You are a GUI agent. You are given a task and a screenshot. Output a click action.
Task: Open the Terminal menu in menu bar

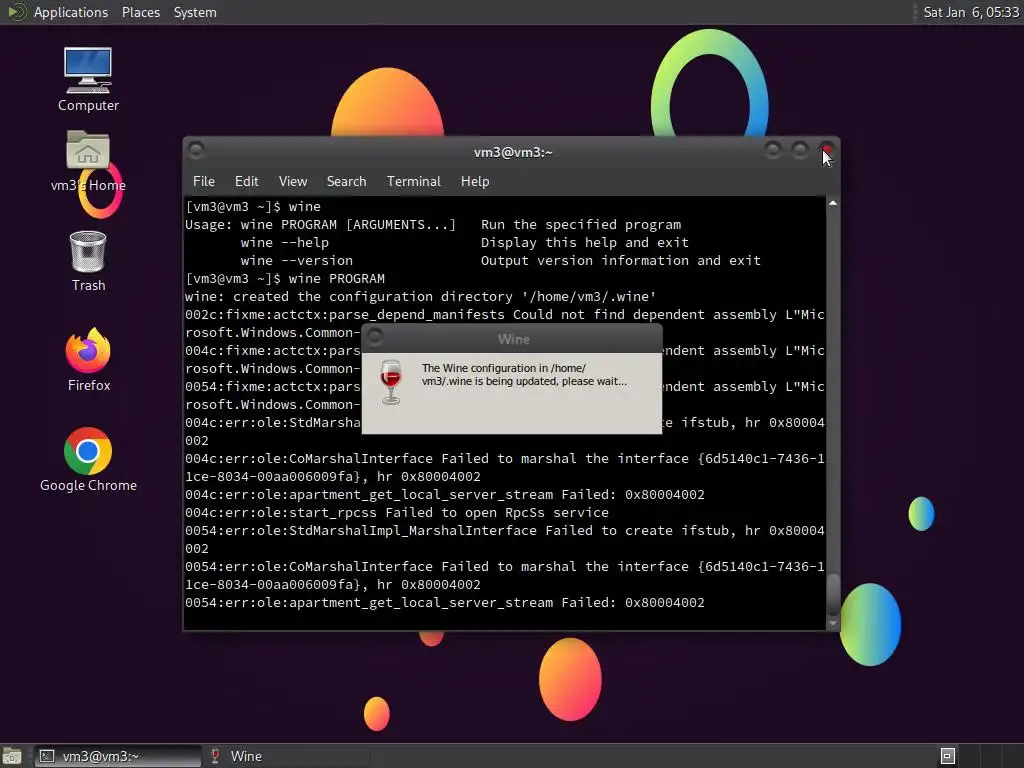click(413, 182)
